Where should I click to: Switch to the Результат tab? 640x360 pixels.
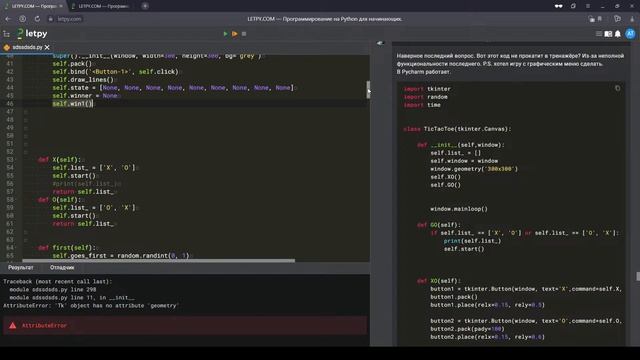21,268
